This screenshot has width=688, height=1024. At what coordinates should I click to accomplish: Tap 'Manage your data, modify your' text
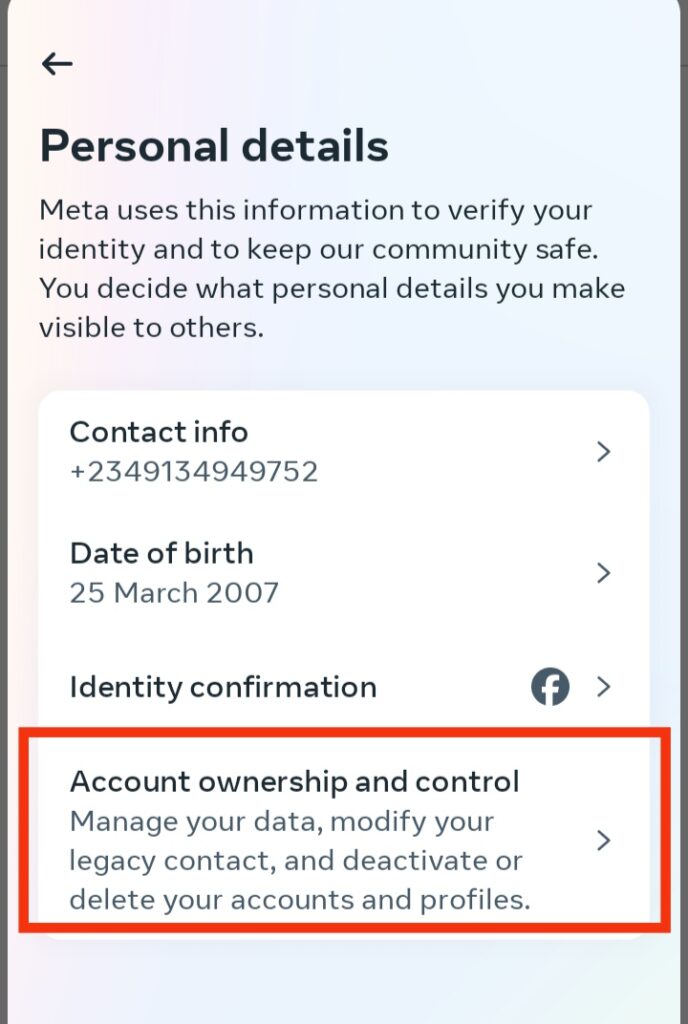pyautogui.click(x=281, y=822)
